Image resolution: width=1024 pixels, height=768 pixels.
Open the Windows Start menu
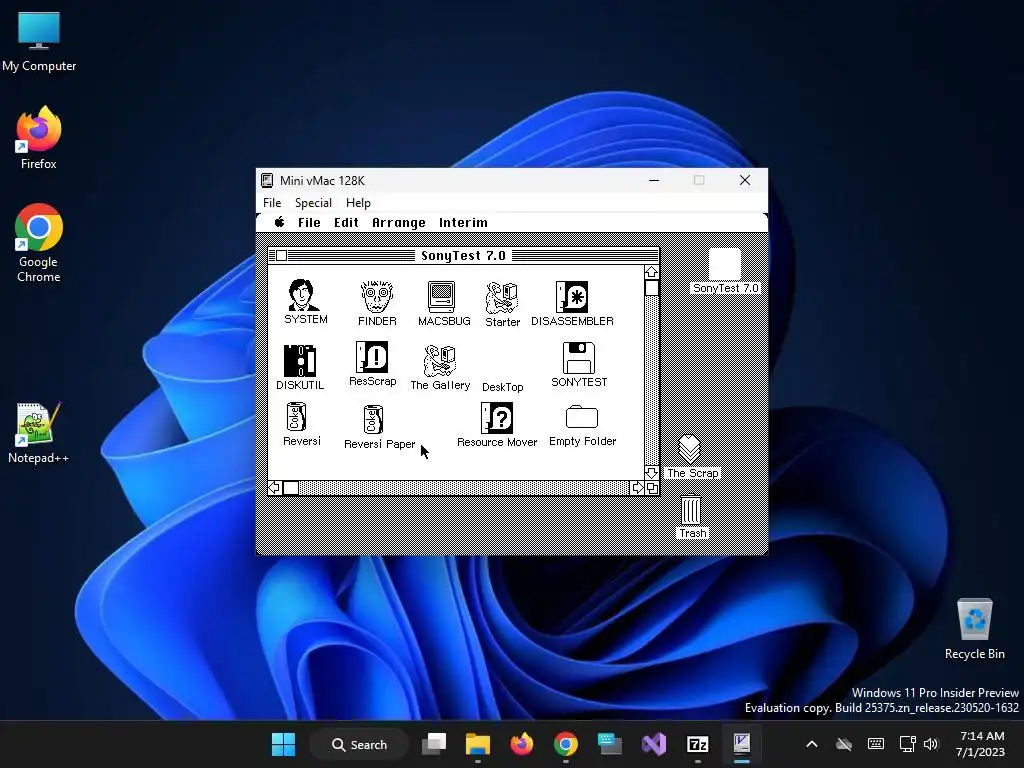[x=283, y=744]
